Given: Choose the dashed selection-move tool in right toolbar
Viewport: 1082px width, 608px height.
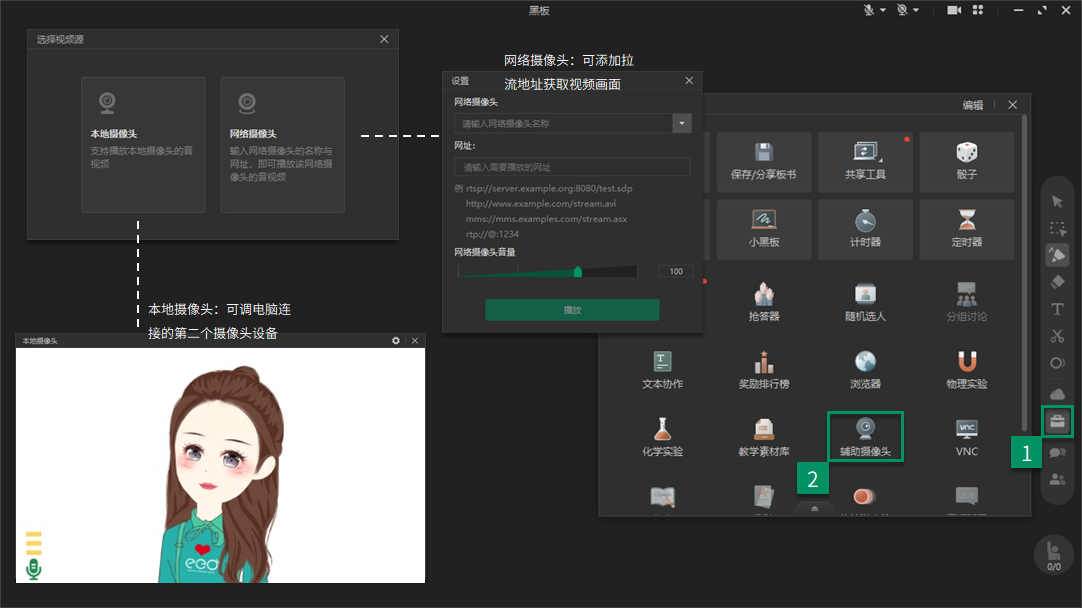Looking at the screenshot, I should (1057, 228).
